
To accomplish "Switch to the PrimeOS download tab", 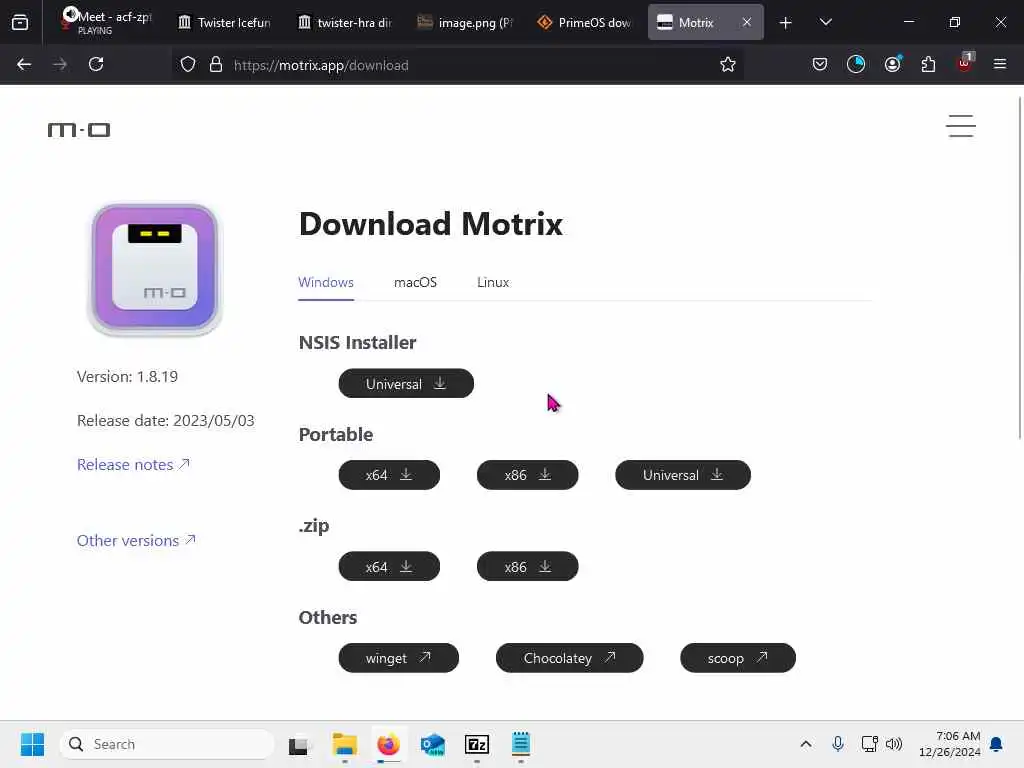I will pyautogui.click(x=584, y=22).
